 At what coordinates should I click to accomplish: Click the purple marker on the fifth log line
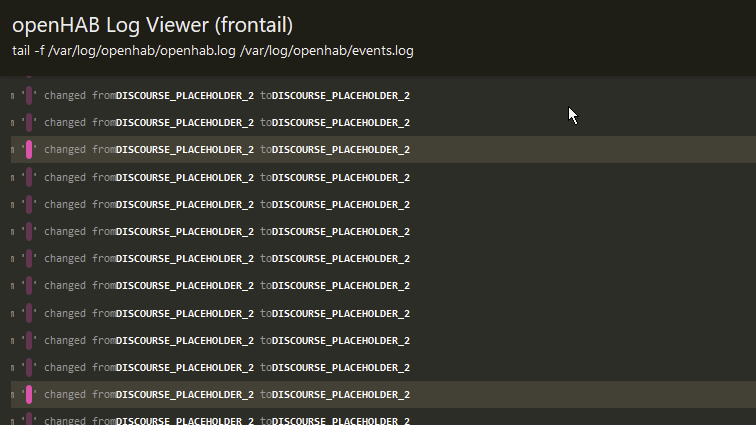click(29, 204)
